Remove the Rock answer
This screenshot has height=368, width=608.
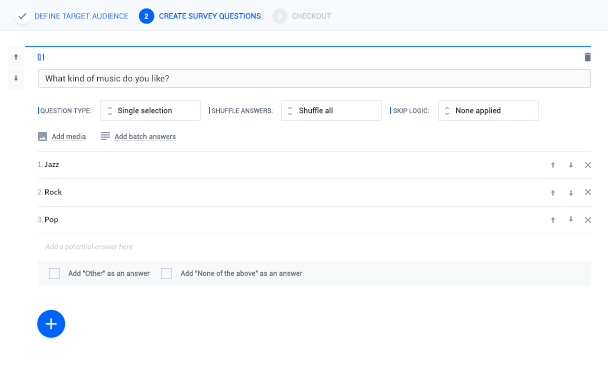588,192
